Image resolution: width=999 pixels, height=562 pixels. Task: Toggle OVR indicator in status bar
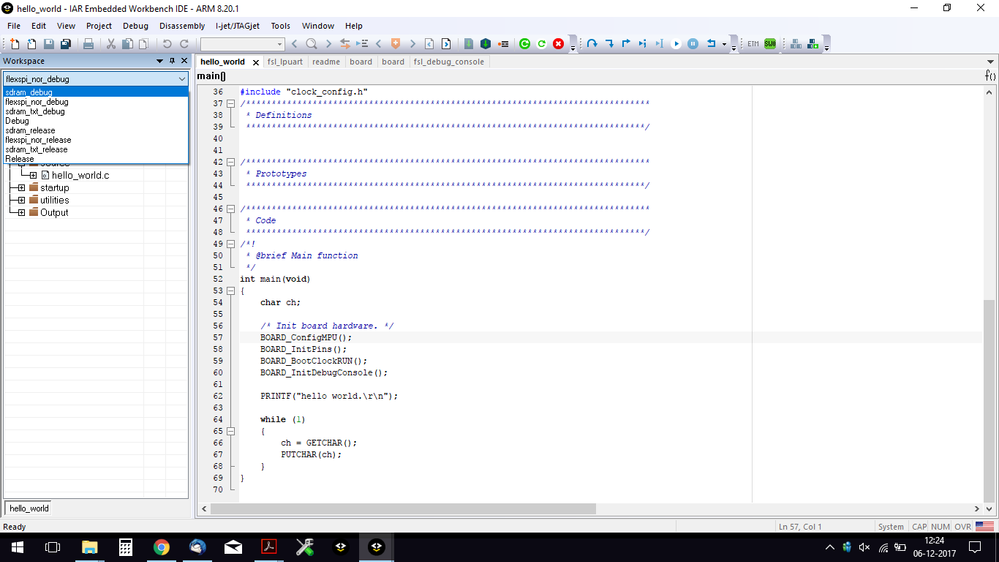(963, 527)
